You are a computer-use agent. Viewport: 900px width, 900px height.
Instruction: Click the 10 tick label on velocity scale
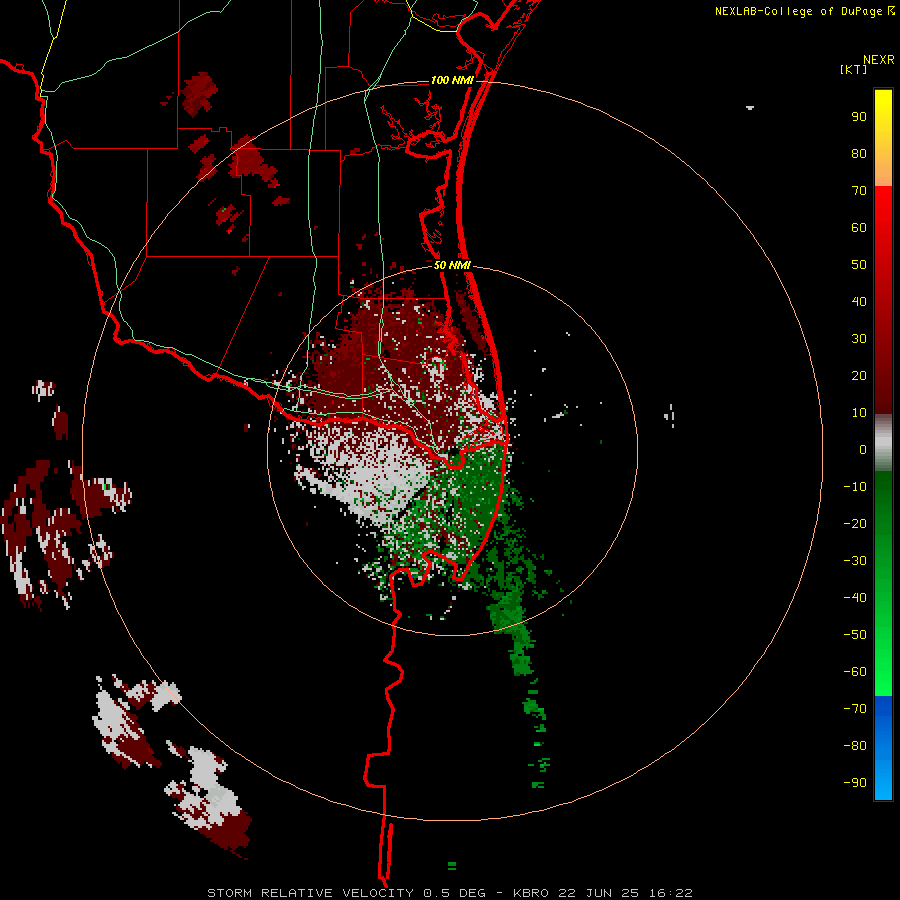pyautogui.click(x=859, y=413)
